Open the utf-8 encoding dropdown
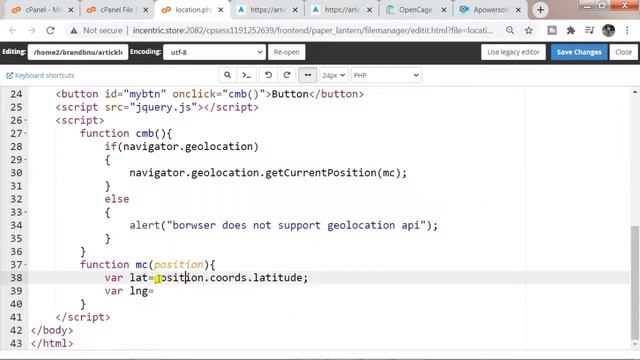The height and width of the screenshot is (360, 640). [x=214, y=52]
